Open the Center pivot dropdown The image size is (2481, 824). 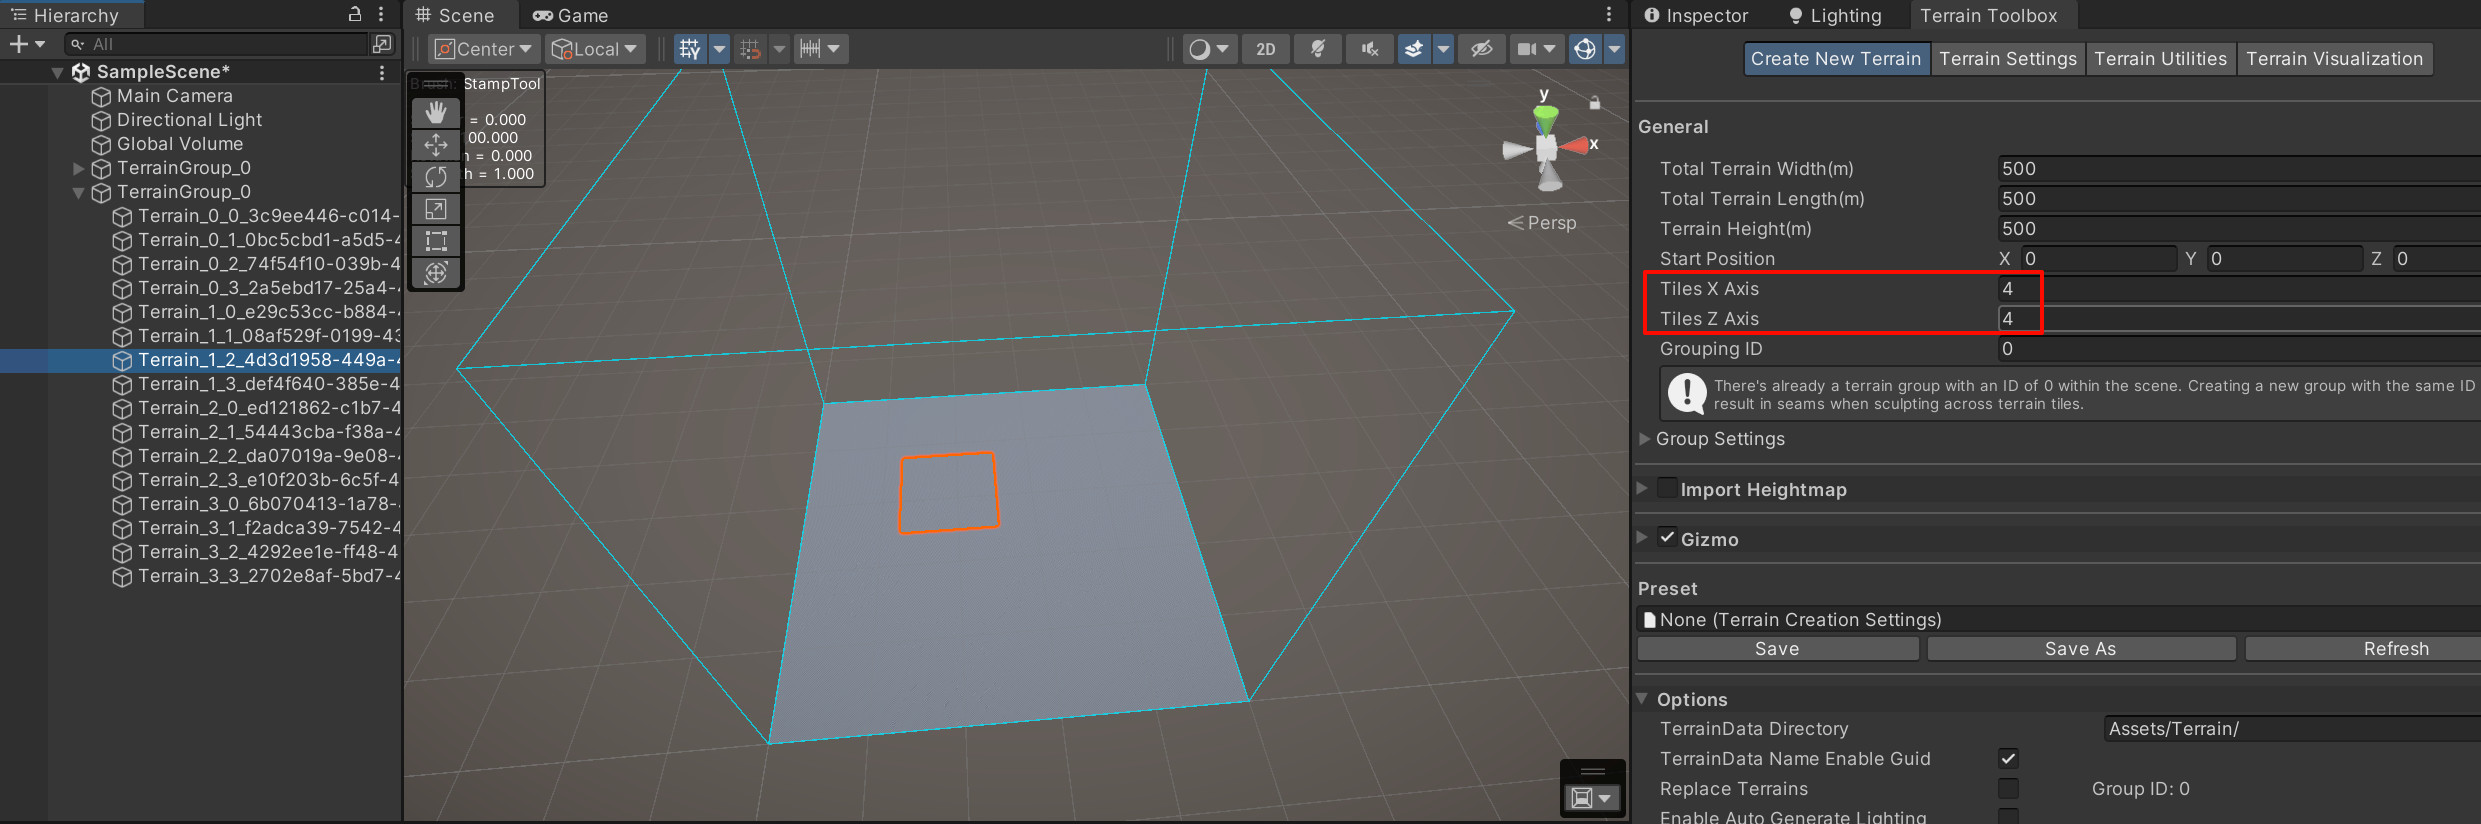pos(485,49)
